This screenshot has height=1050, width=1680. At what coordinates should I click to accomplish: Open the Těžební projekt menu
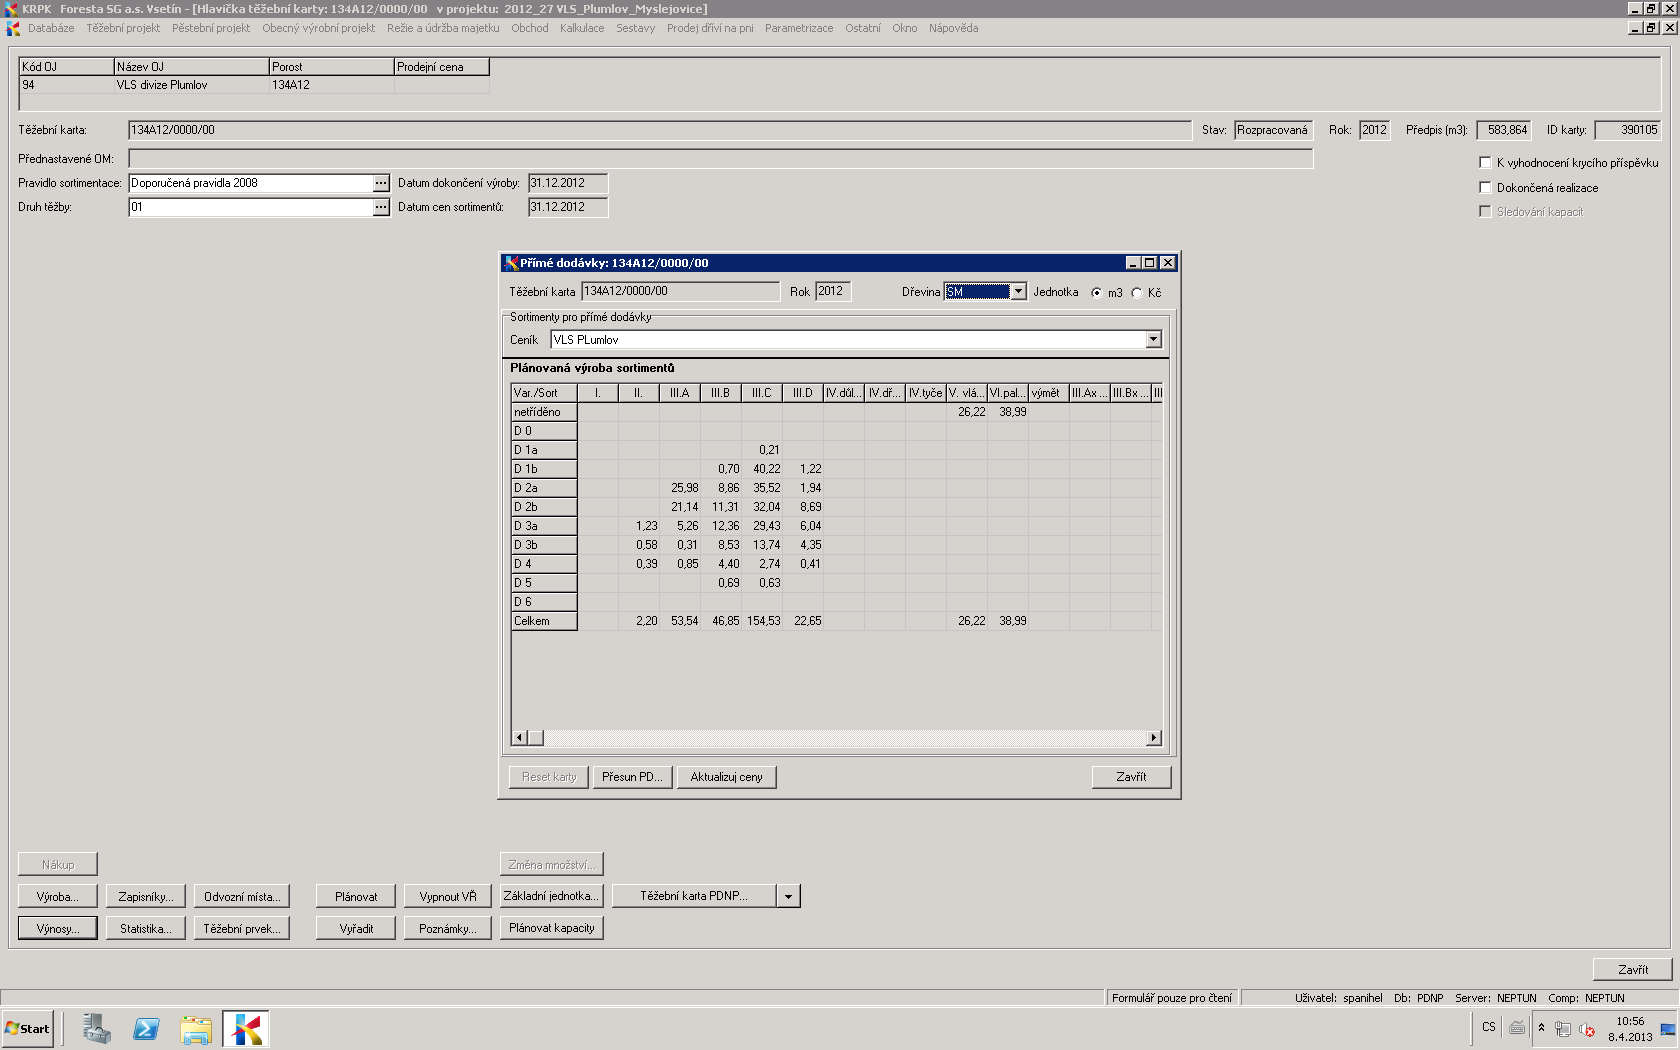pos(123,28)
